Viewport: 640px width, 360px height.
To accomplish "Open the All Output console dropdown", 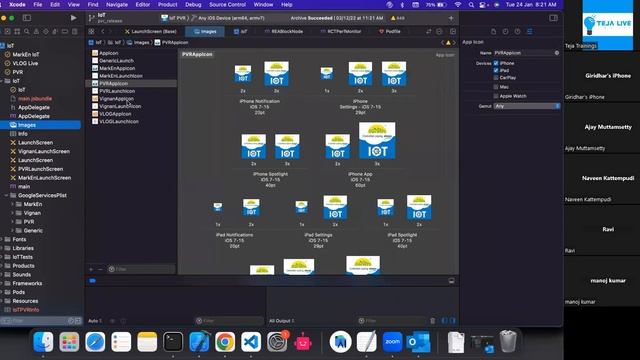I will [x=282, y=321].
